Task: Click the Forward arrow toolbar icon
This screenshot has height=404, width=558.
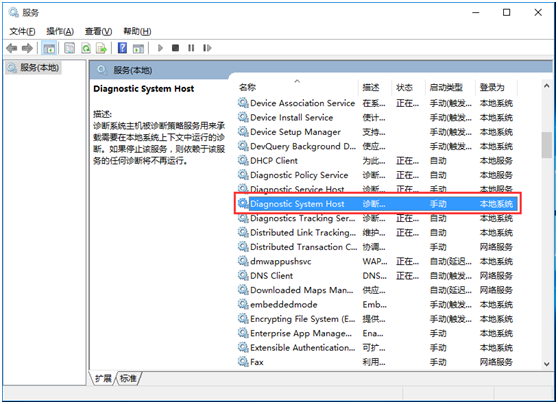Action: (27, 48)
